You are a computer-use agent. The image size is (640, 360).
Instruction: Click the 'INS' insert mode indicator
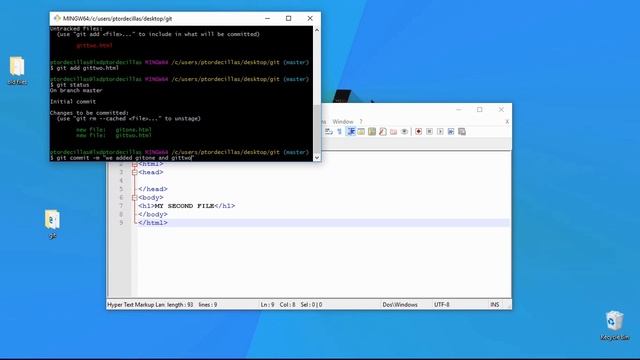click(495, 305)
